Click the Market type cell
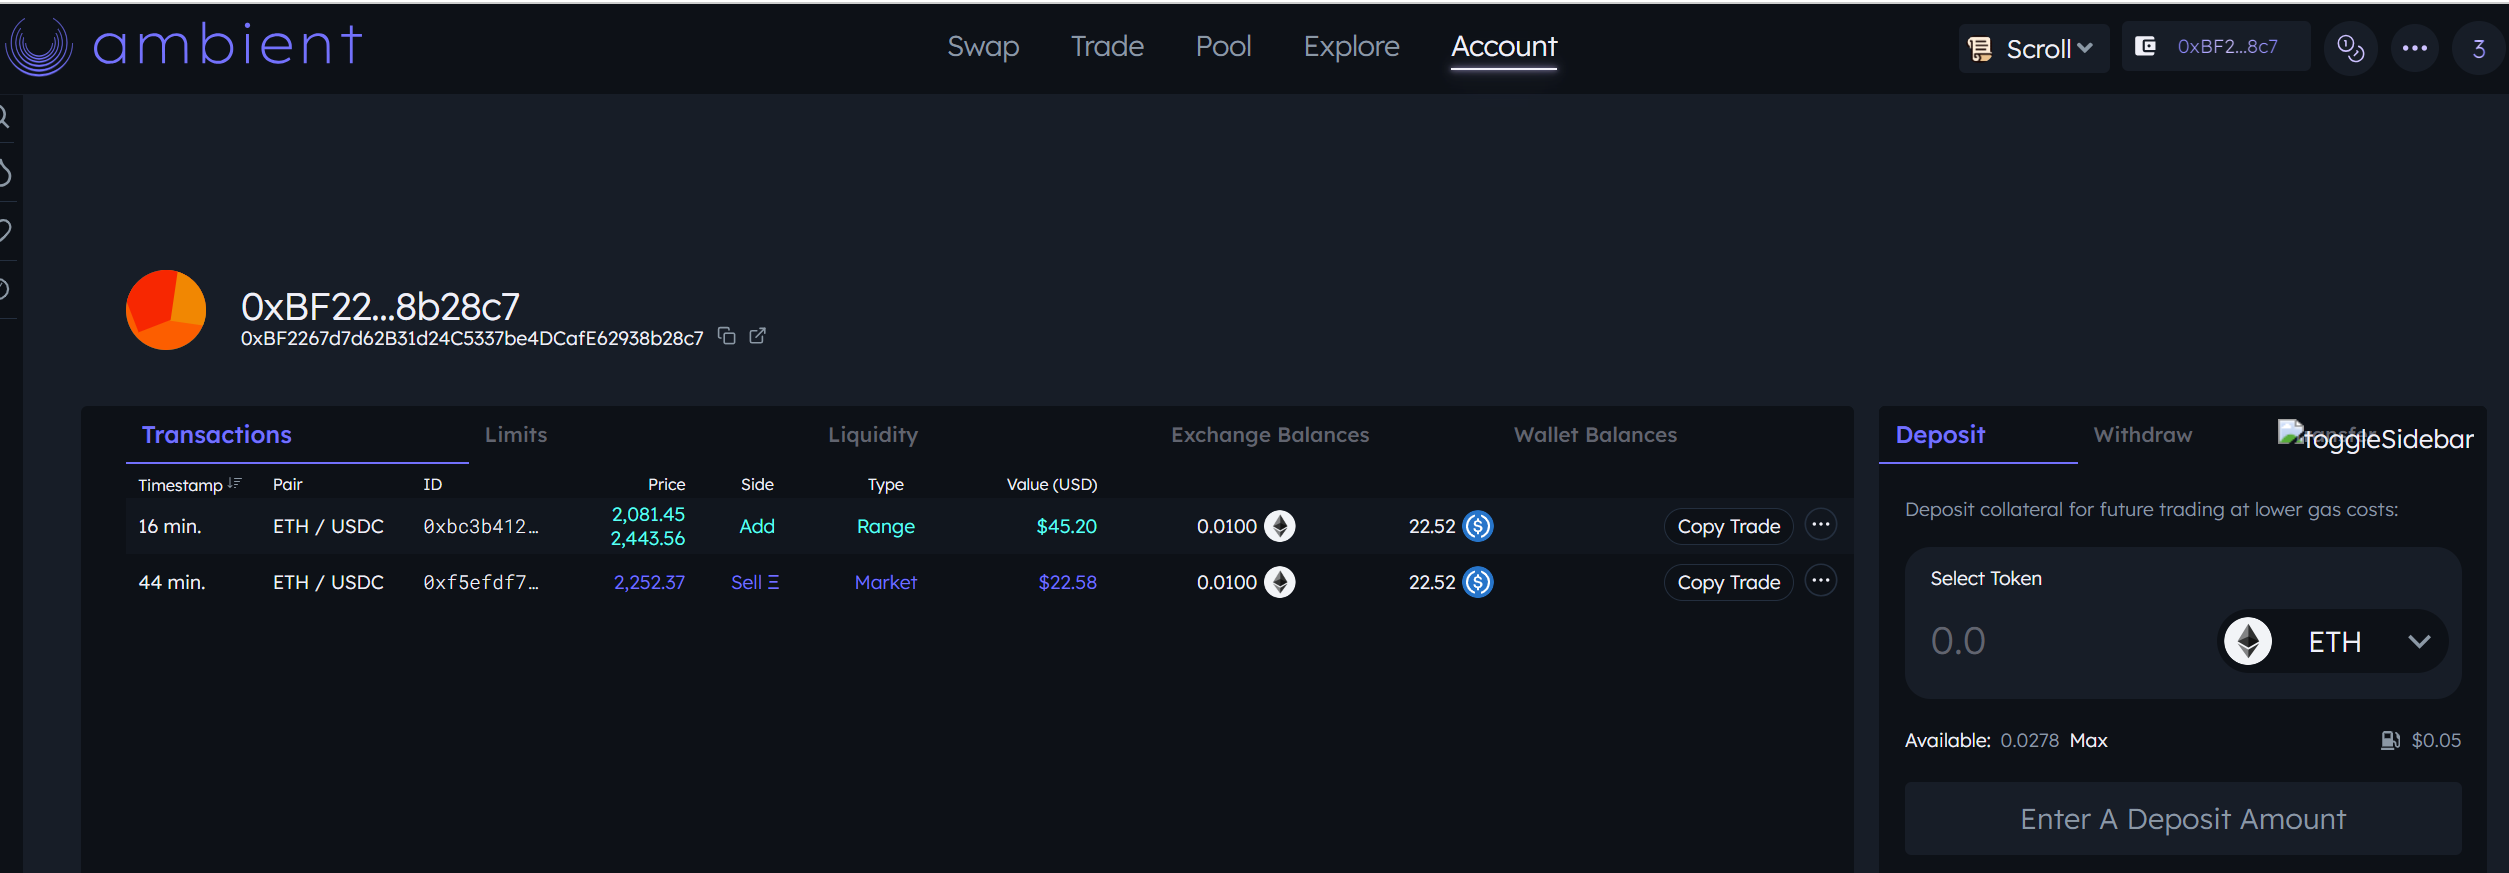 [885, 582]
